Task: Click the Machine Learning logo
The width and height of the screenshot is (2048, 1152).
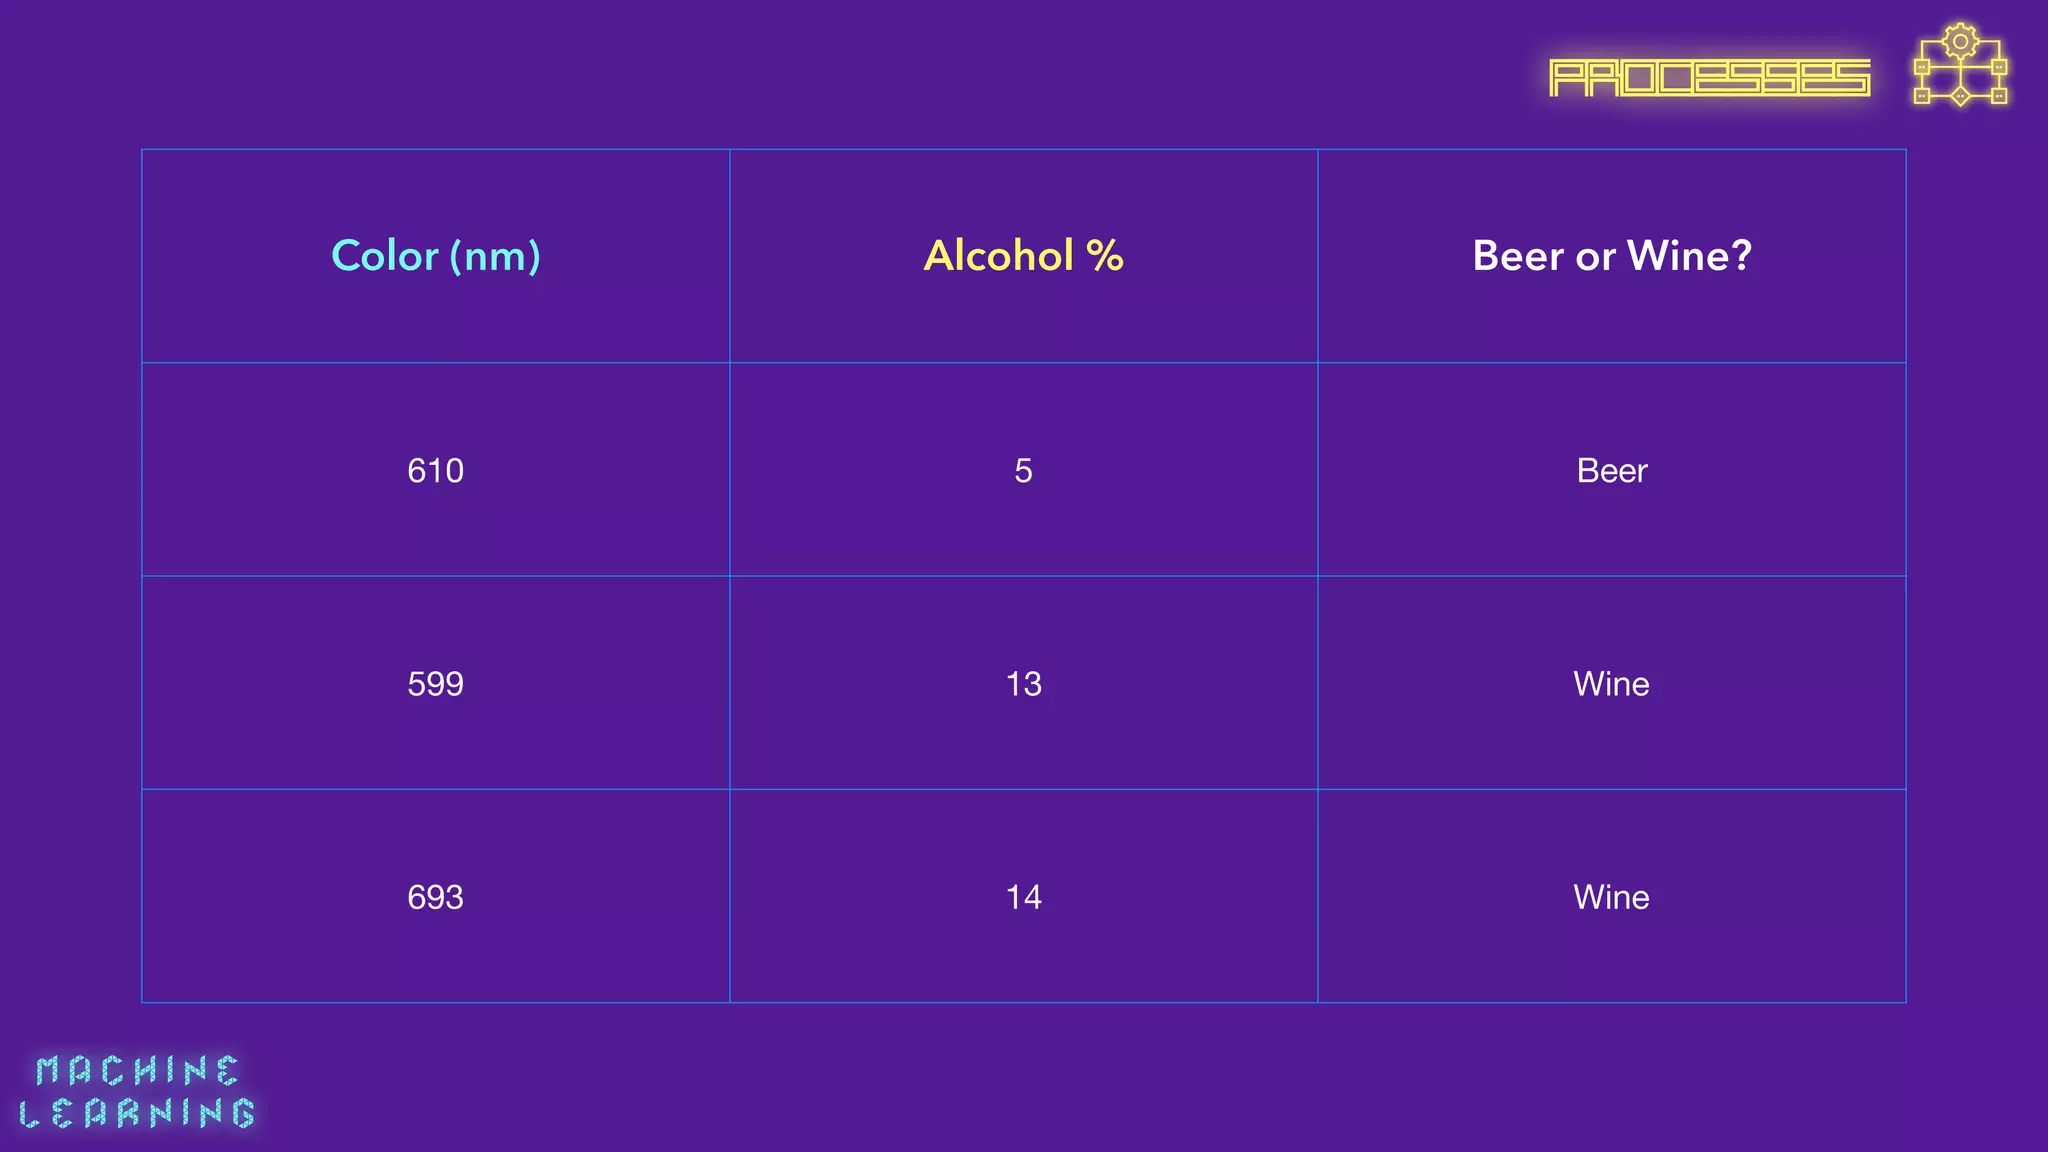Action: (137, 1092)
